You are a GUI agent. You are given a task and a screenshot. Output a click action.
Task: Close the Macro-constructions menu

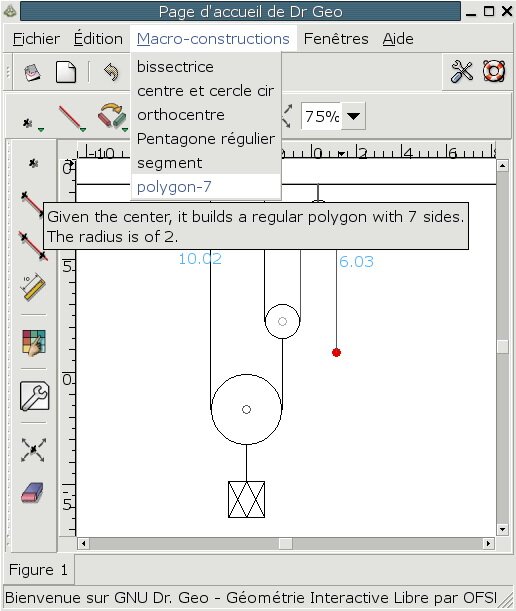(x=213, y=39)
